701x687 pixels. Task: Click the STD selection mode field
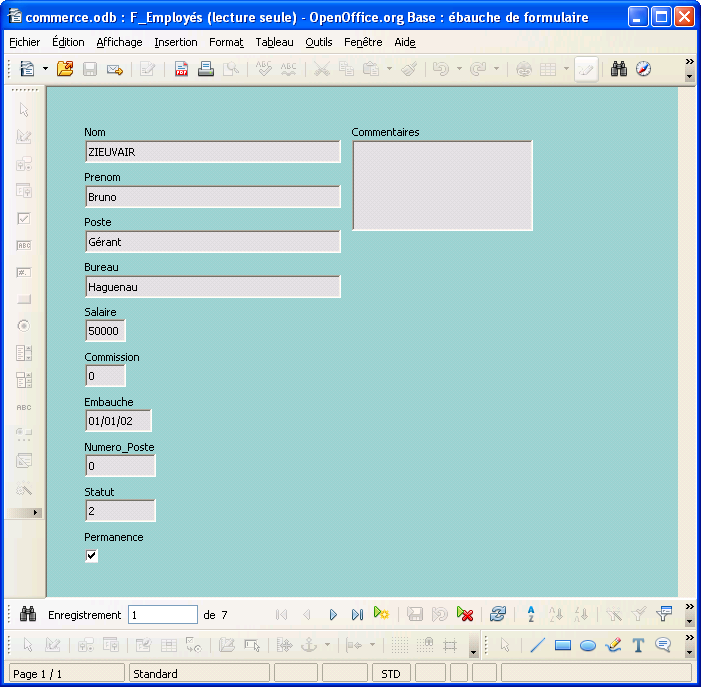(391, 674)
